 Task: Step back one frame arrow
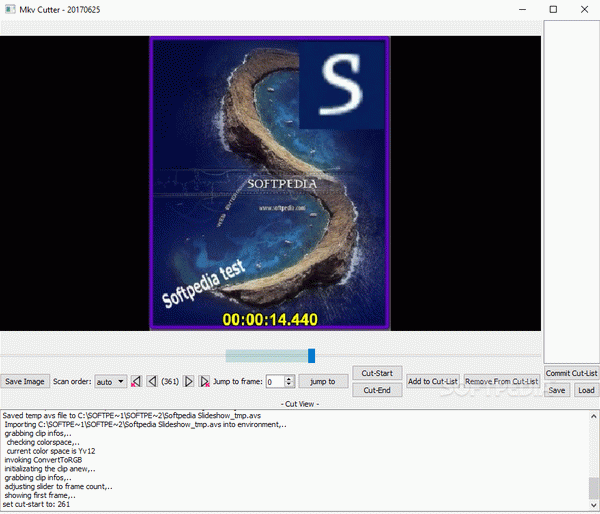[152, 381]
